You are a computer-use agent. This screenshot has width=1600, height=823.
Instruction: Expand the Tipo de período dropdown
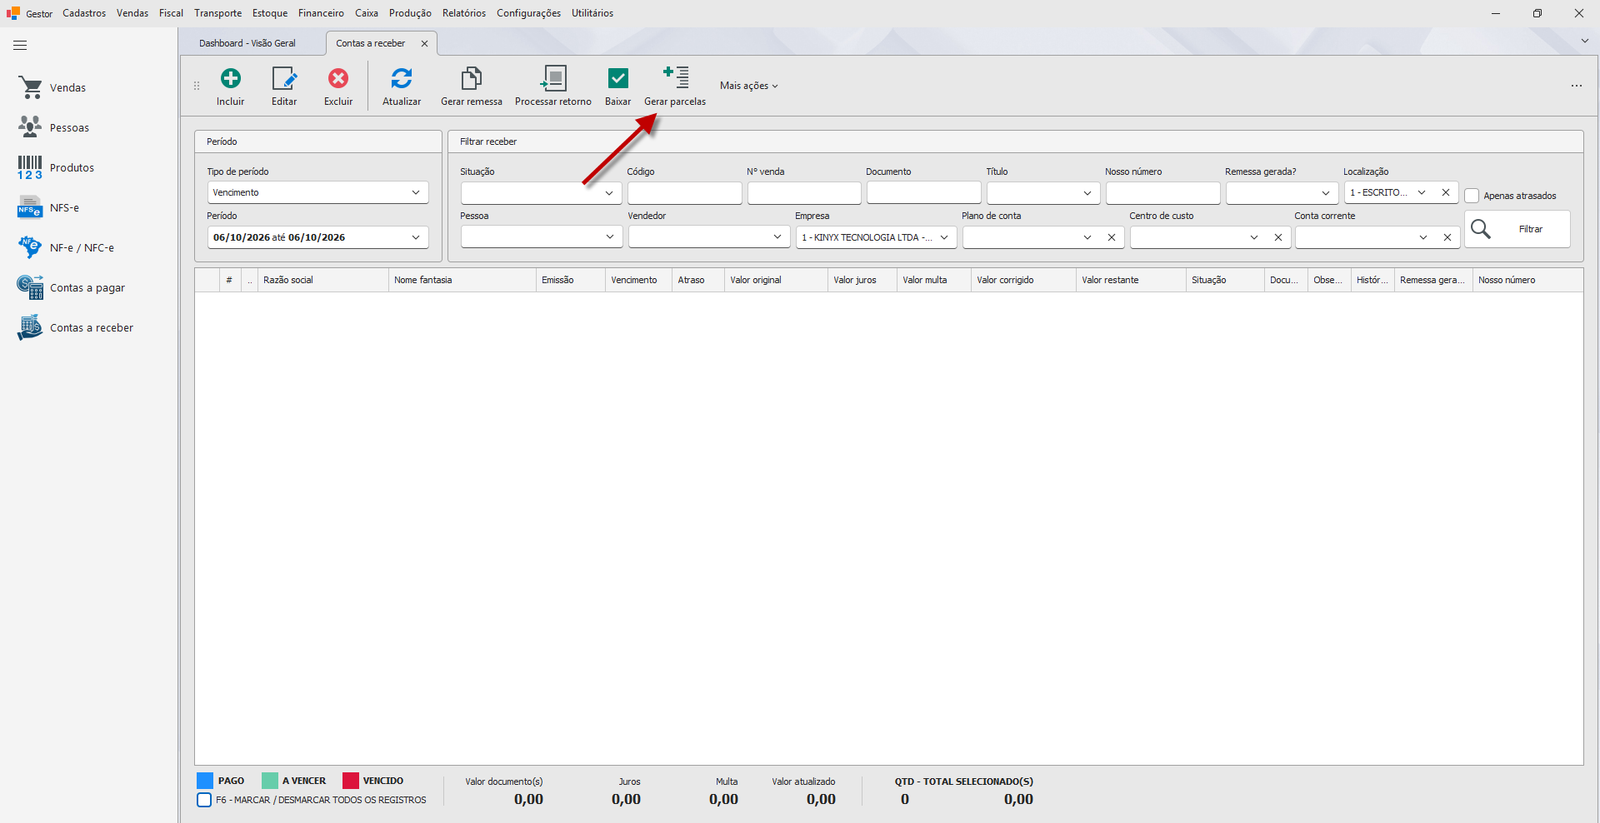coord(318,192)
